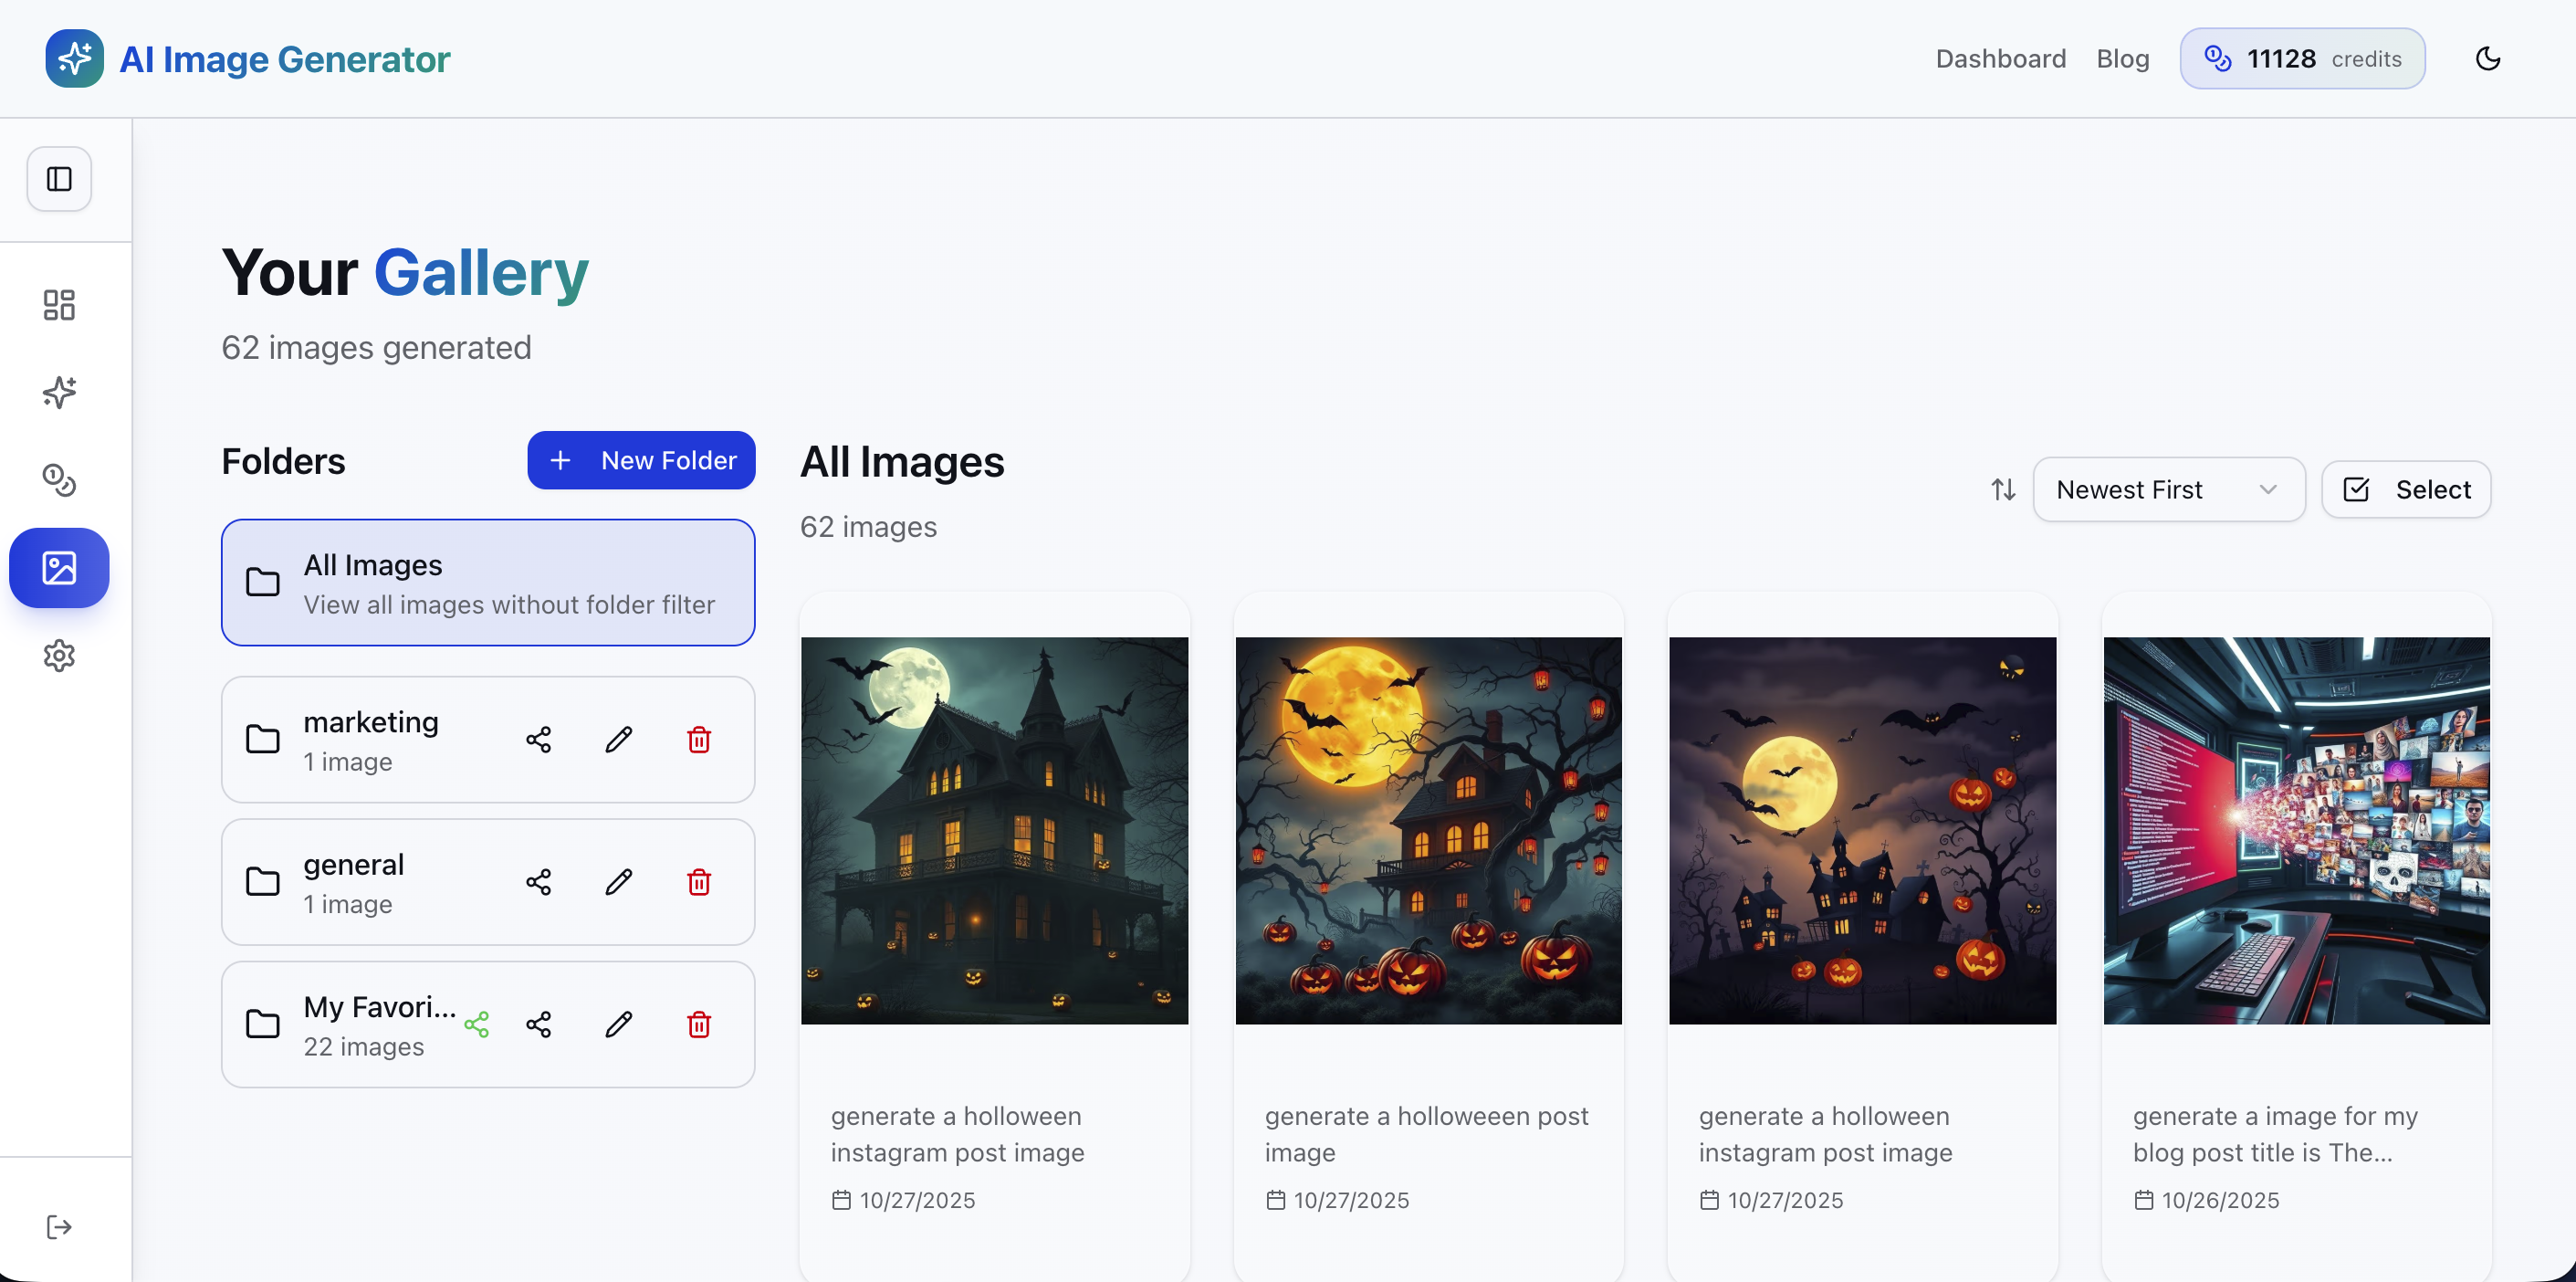2576x1282 pixels.
Task: Open the dashboard grid icon in sidebar
Action: 59,305
